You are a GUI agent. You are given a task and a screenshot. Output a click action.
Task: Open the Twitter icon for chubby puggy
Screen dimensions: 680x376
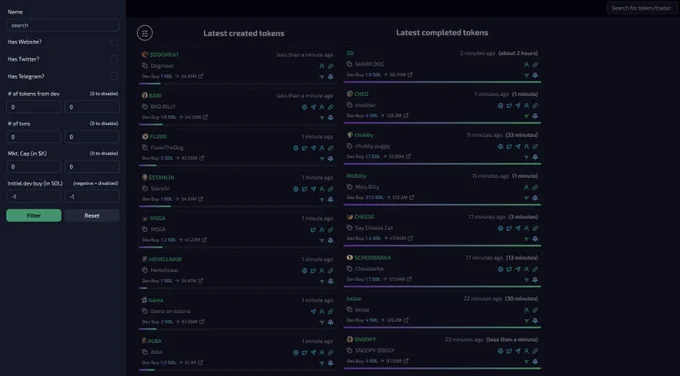tap(509, 147)
